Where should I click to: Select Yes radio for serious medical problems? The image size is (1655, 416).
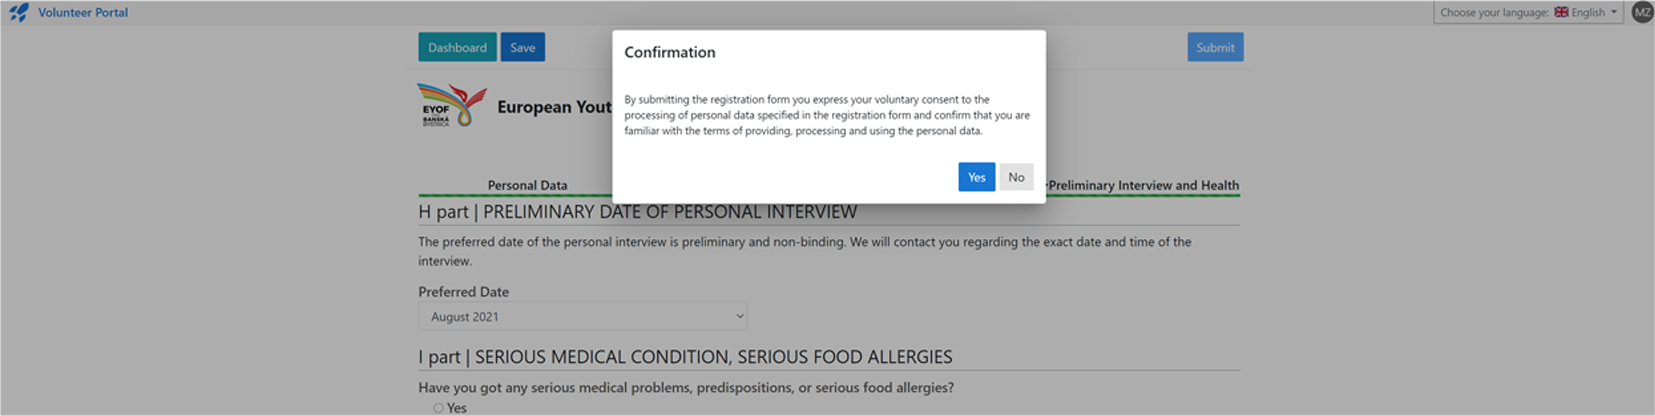[438, 408]
